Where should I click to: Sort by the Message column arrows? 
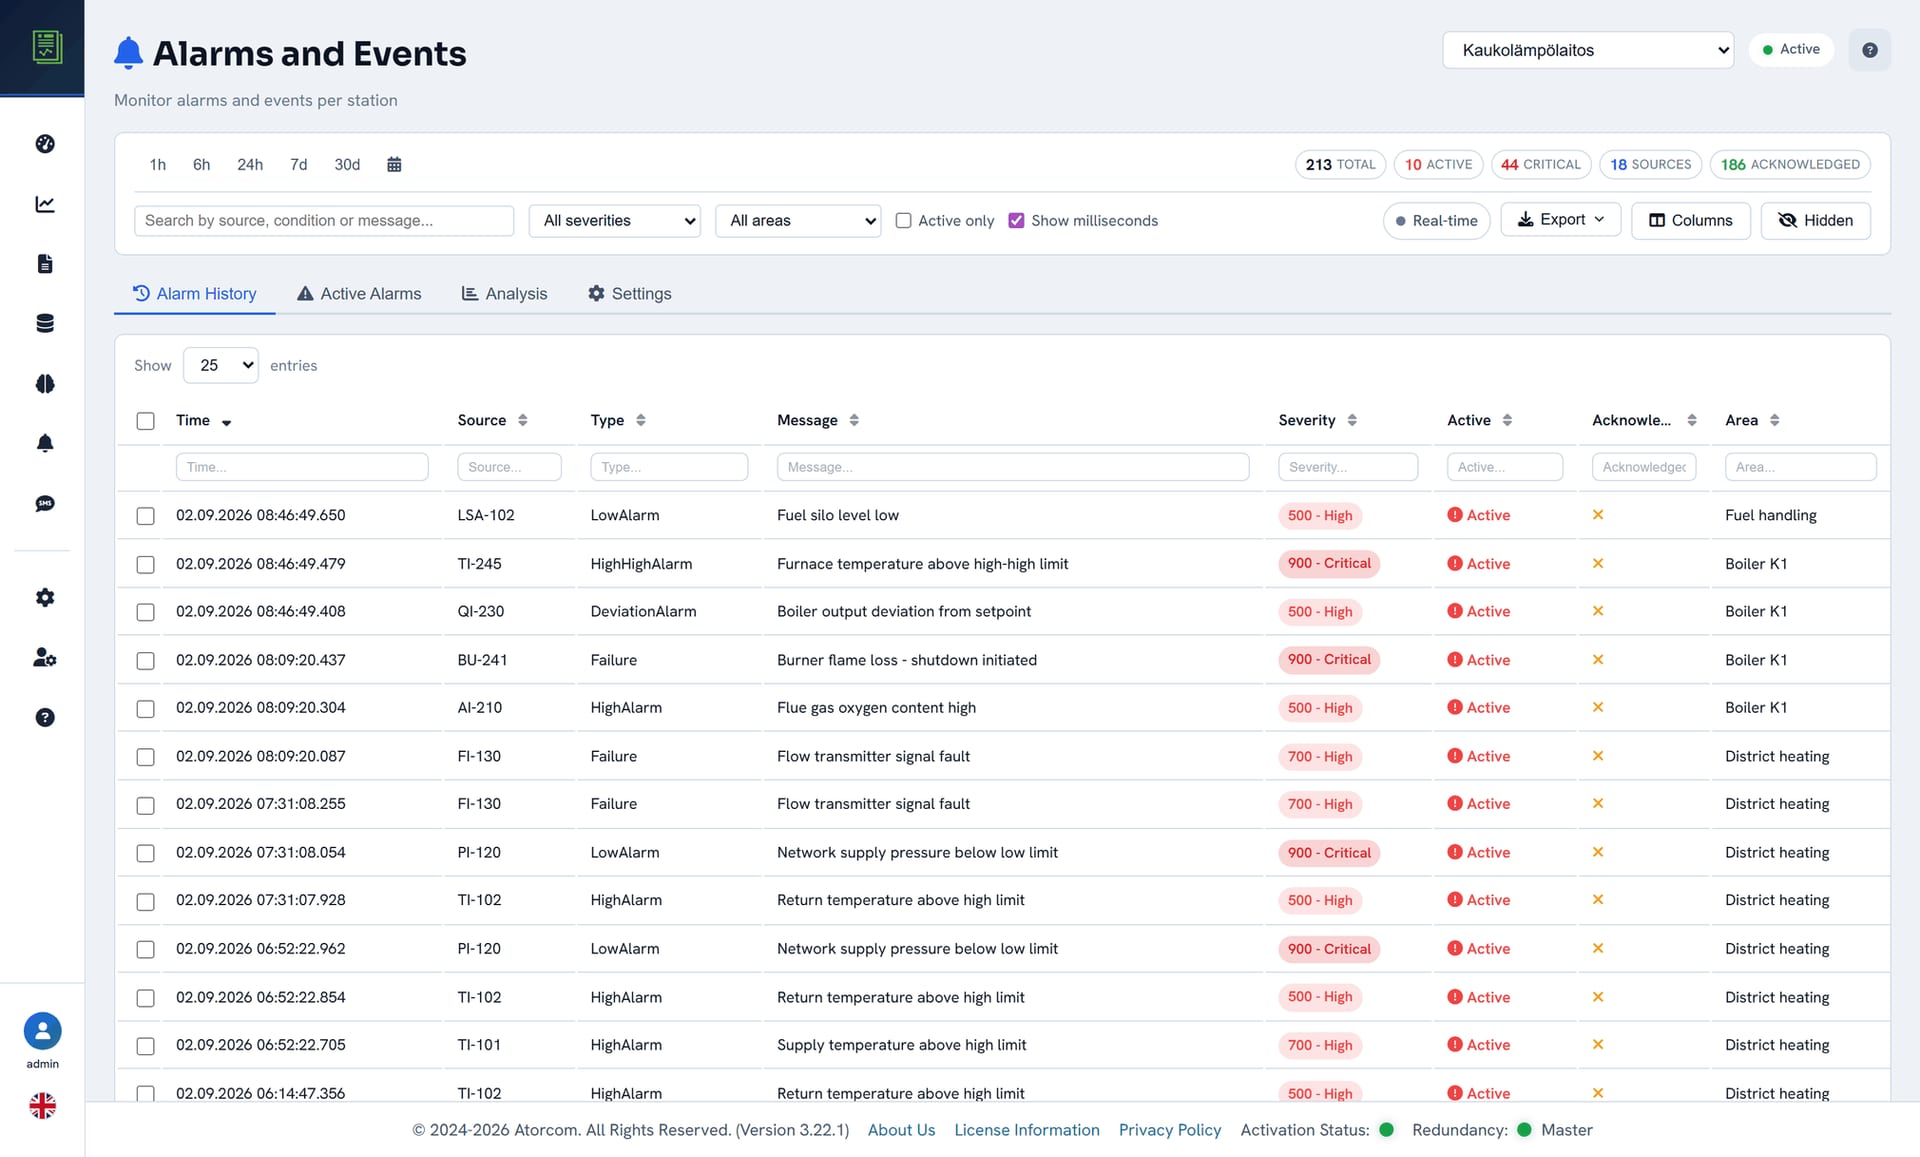[854, 420]
